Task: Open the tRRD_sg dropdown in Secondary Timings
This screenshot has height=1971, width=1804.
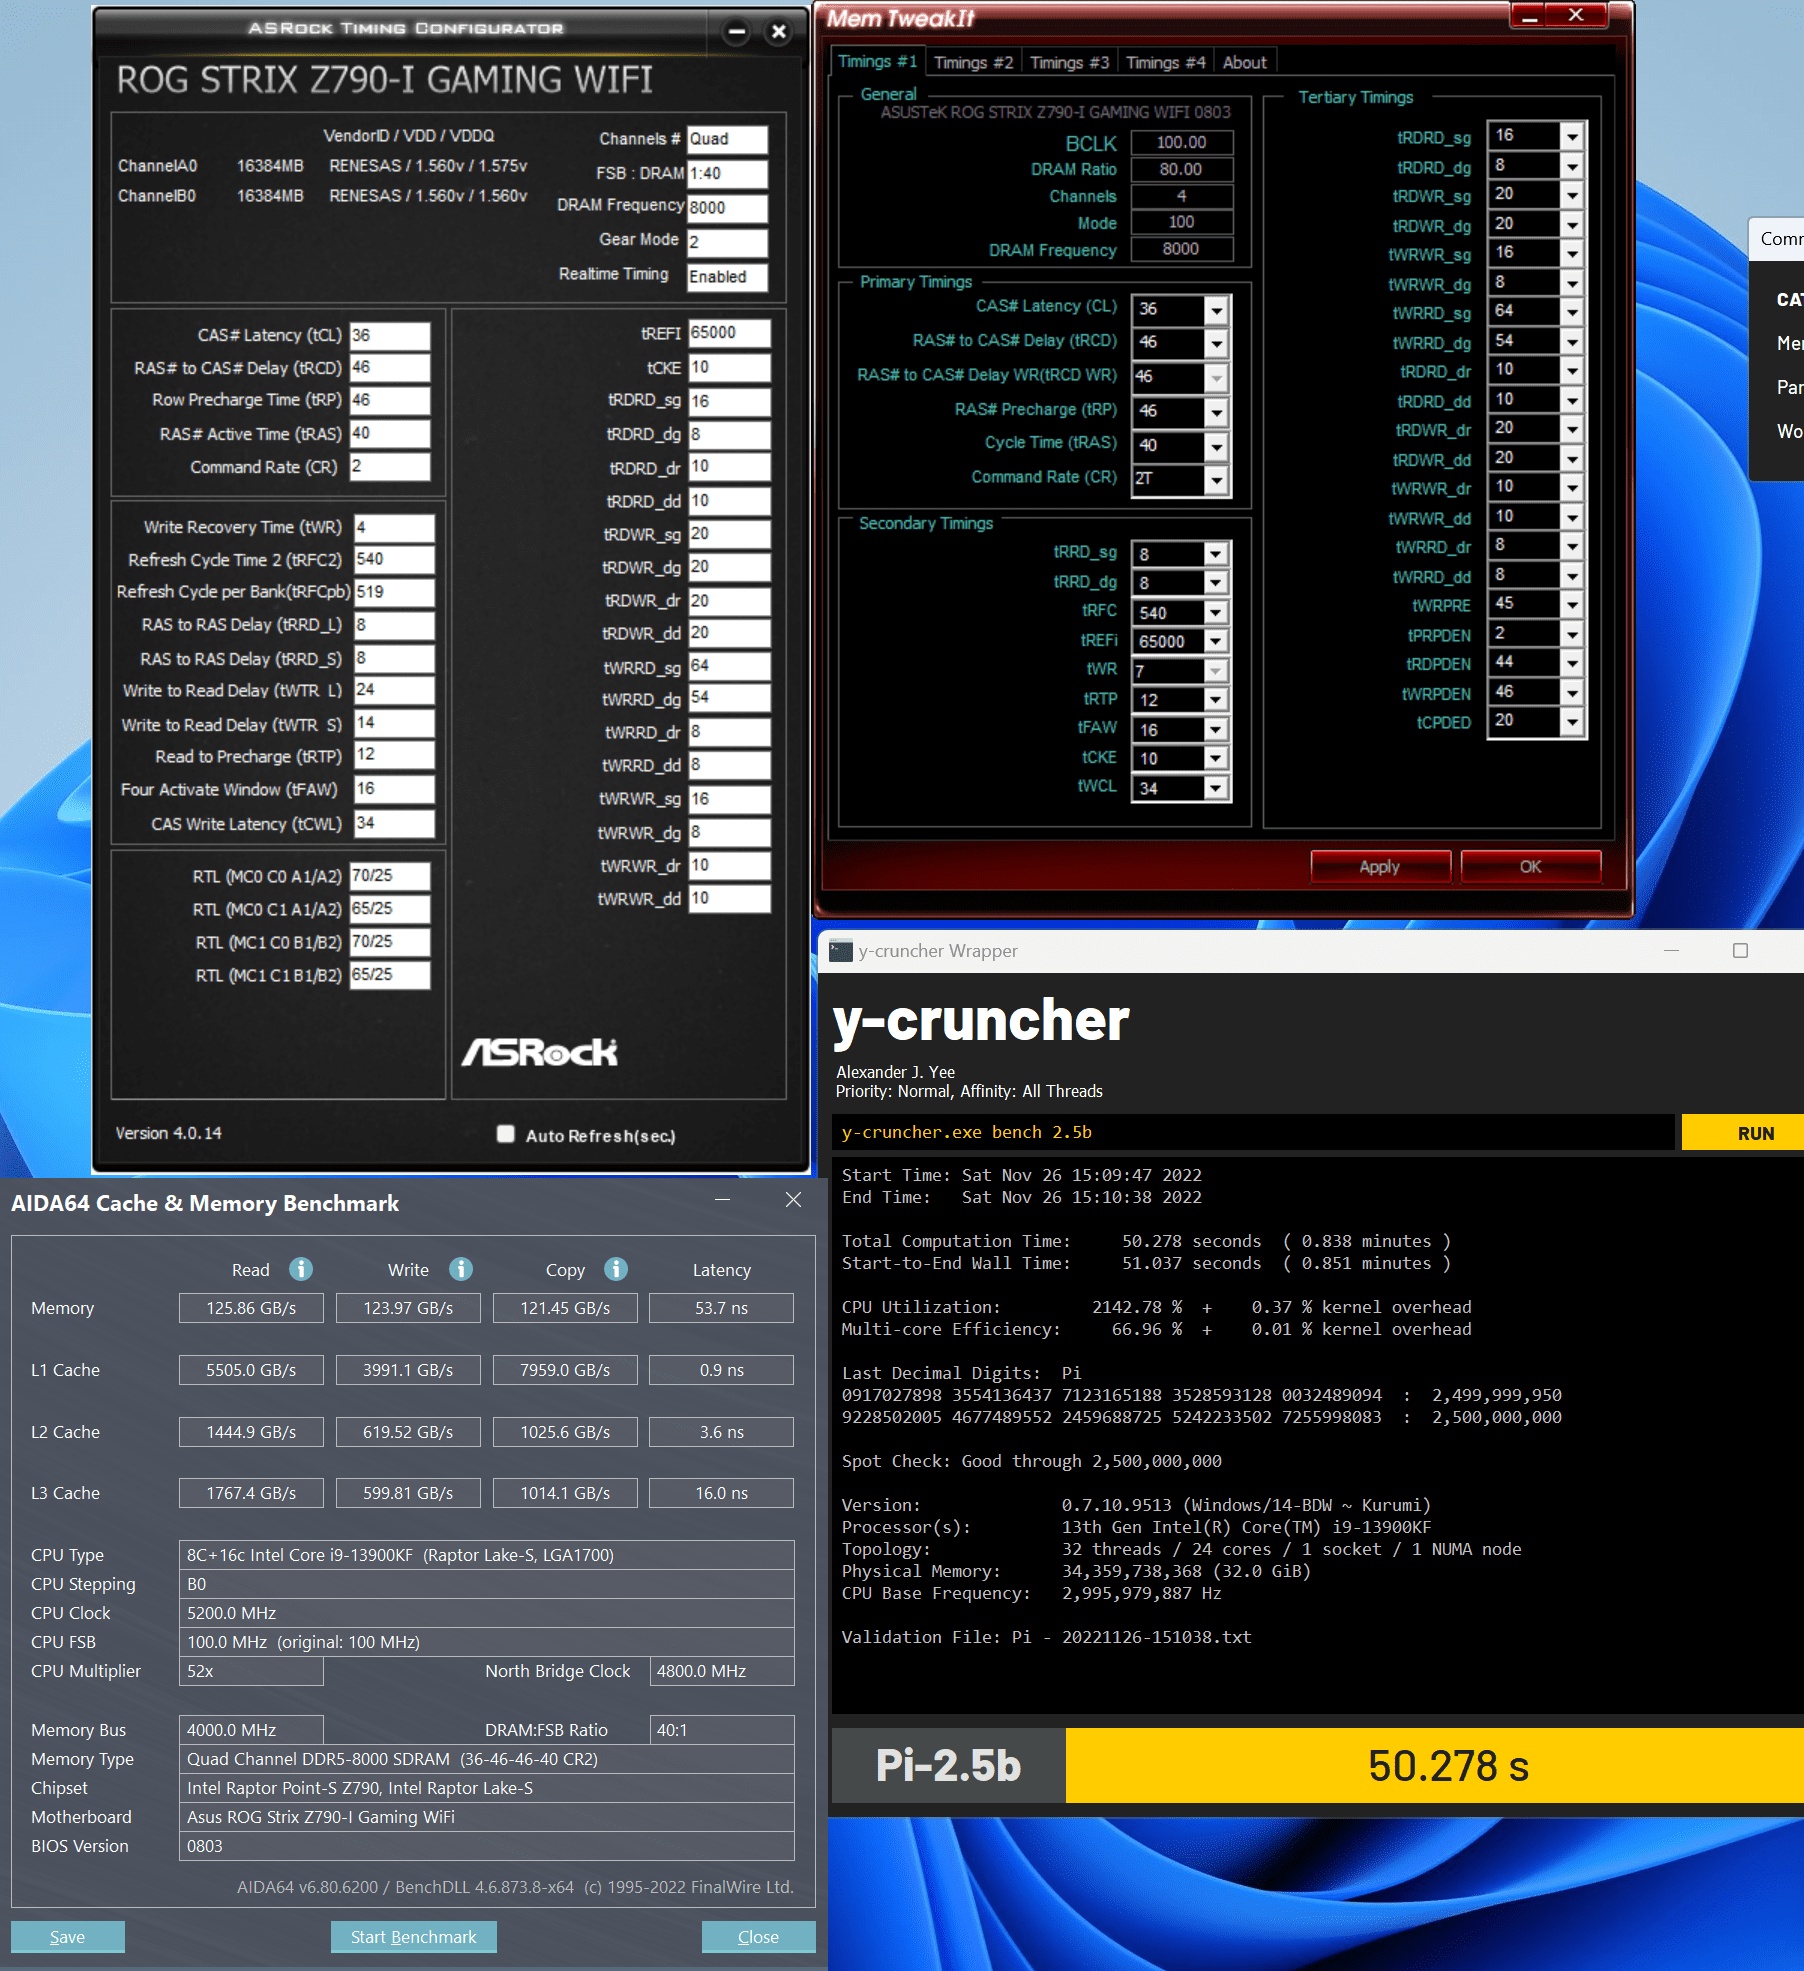Action: click(1216, 553)
